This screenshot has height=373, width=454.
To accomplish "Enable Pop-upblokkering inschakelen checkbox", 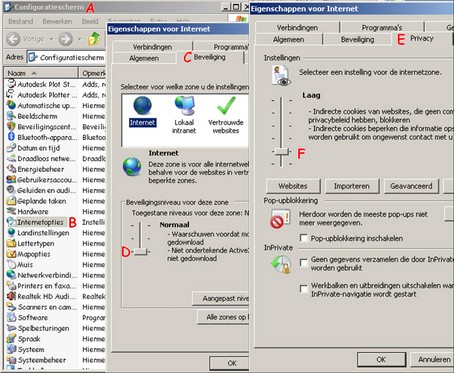I will 304,238.
